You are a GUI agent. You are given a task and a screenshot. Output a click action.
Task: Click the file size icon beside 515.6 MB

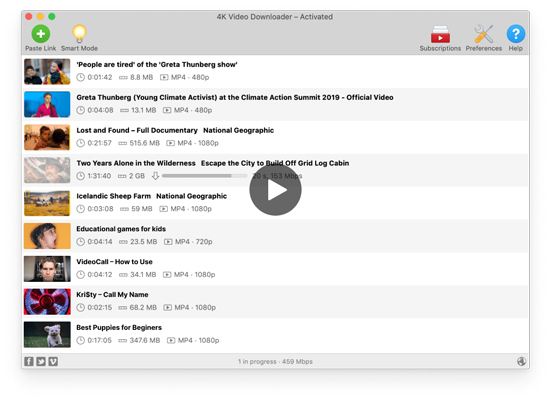click(x=122, y=143)
